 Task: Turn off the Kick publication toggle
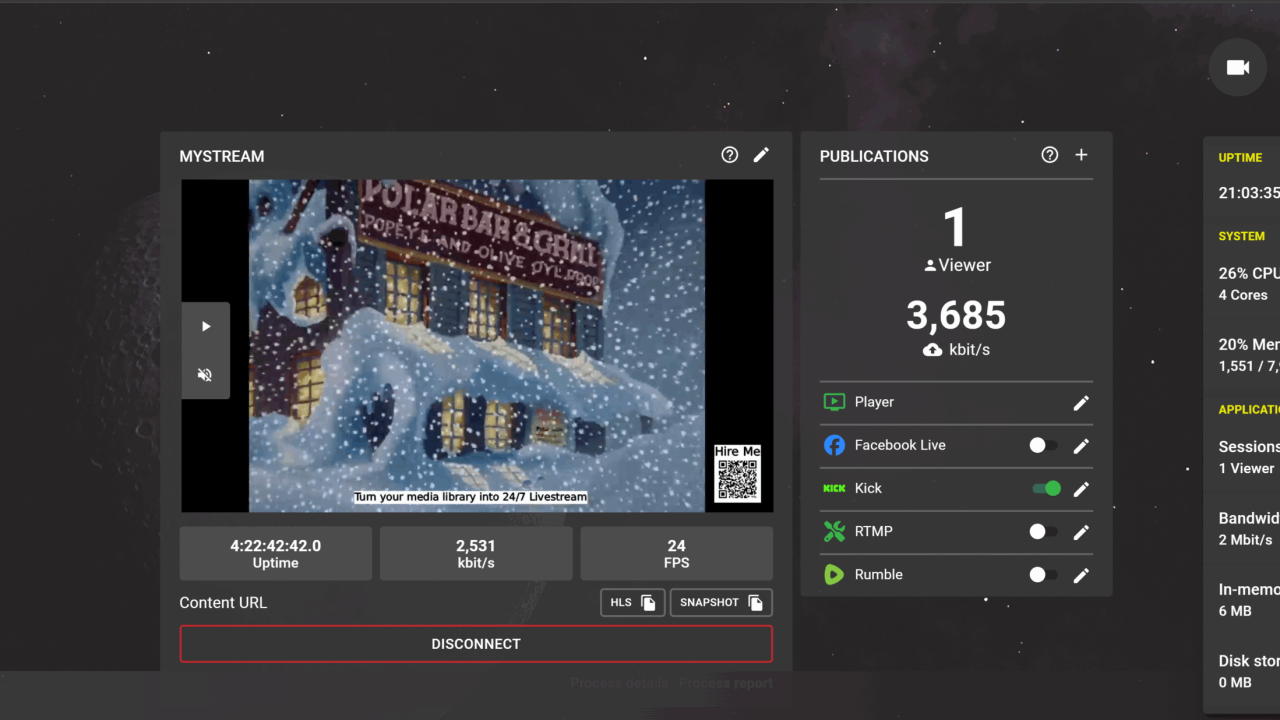(x=1047, y=488)
